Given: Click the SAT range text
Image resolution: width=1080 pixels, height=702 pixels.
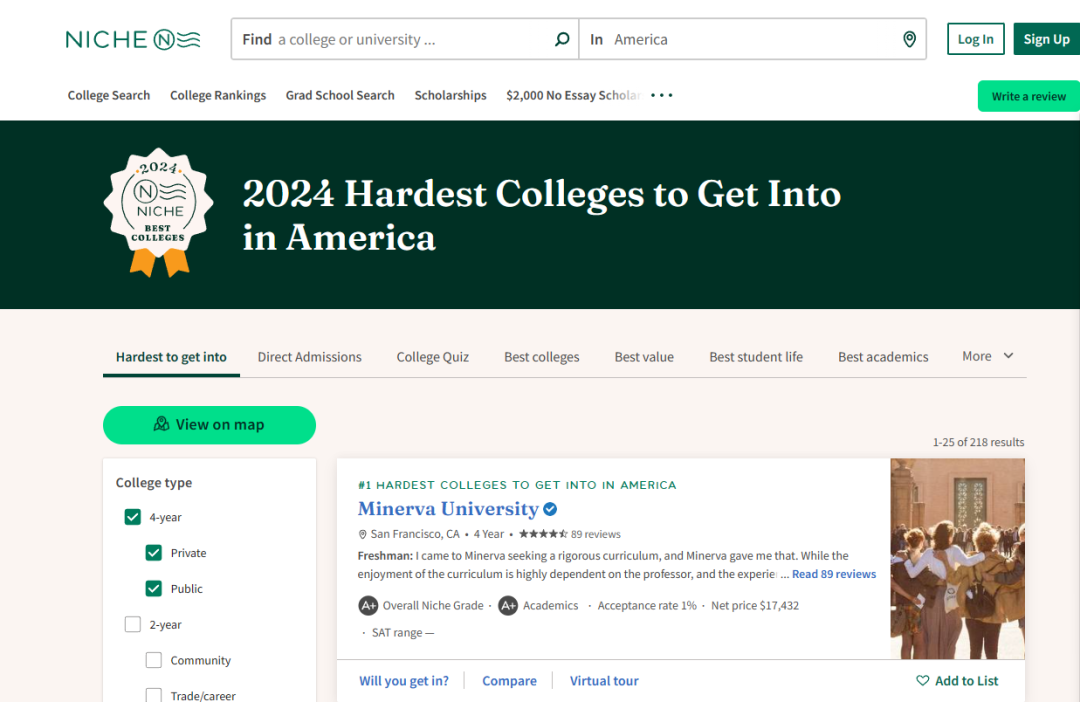Looking at the screenshot, I should tap(403, 632).
